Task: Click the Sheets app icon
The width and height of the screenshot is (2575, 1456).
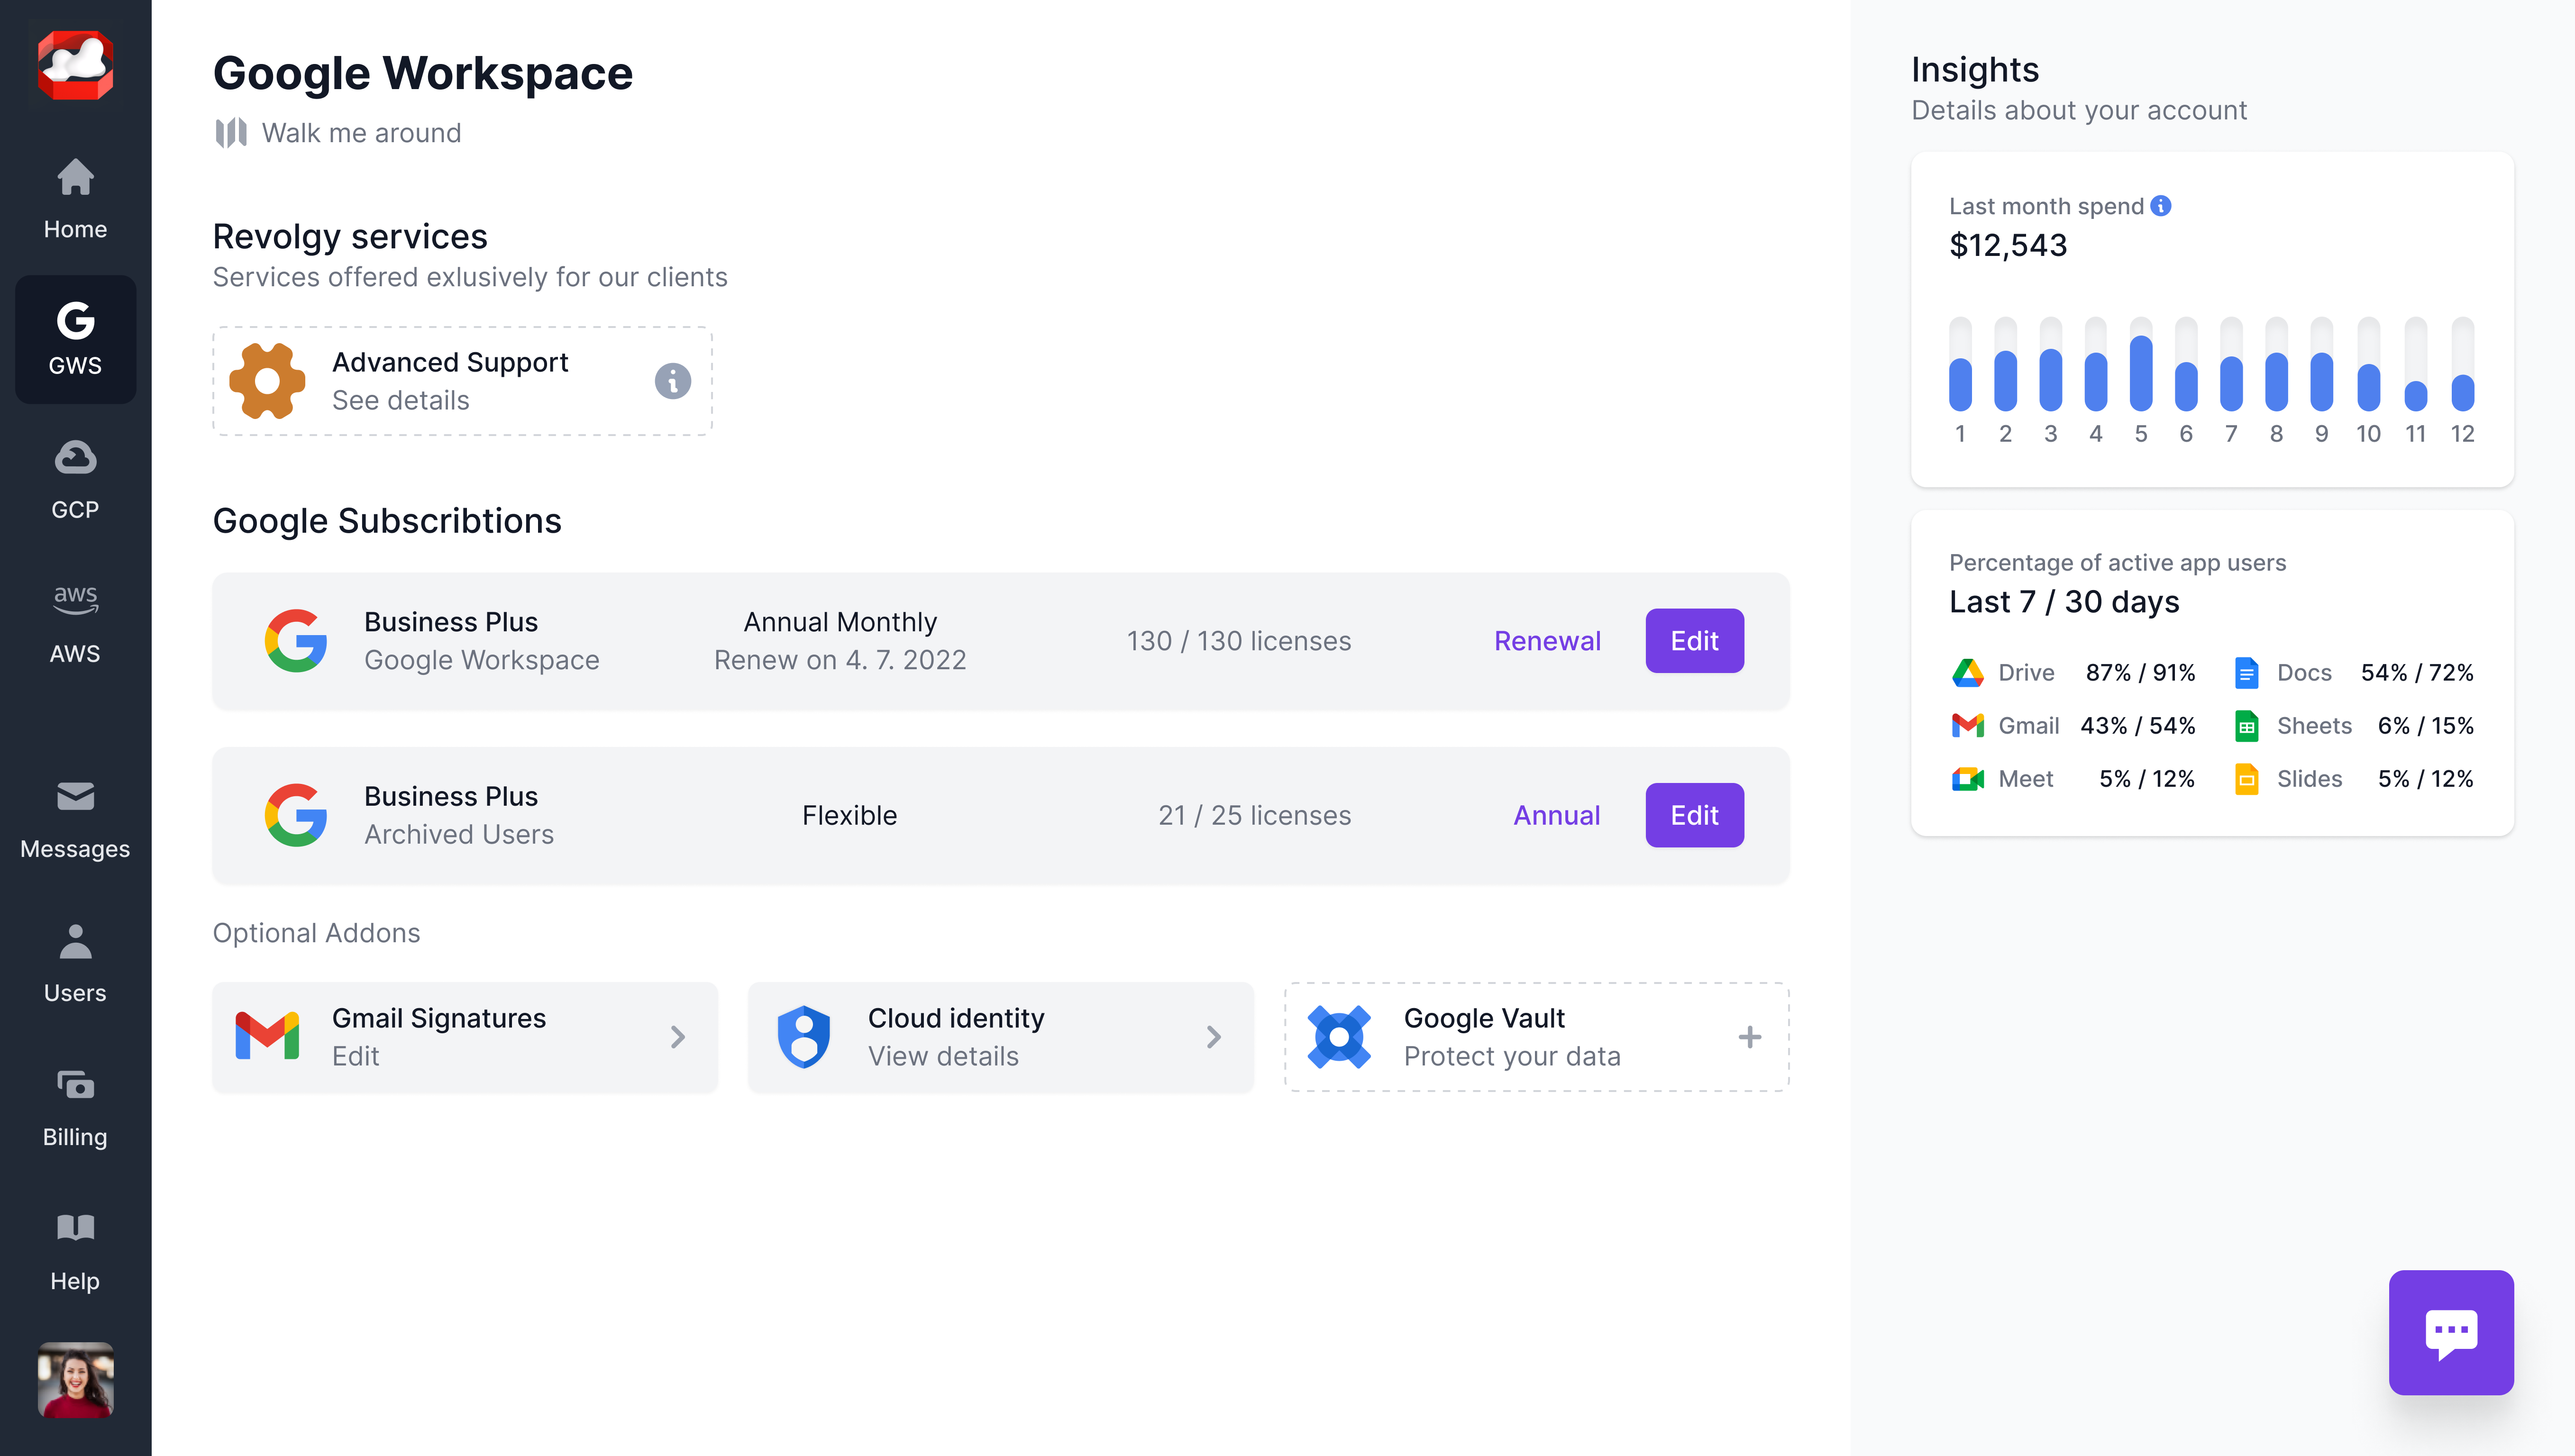Action: 2246,726
